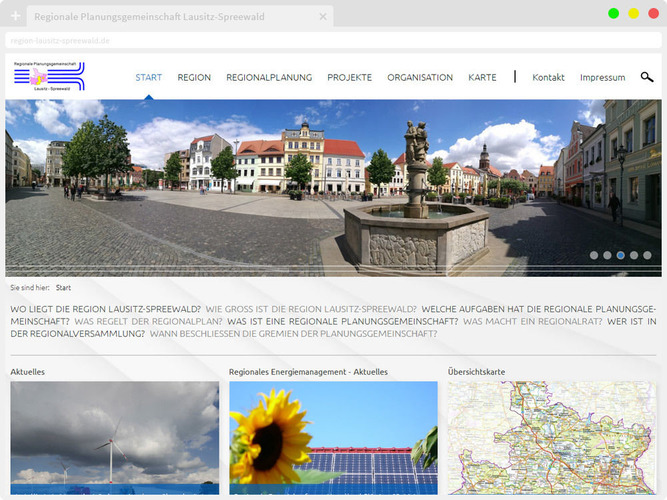
Task: Open the PROJEKTE menu item
Action: (x=349, y=77)
